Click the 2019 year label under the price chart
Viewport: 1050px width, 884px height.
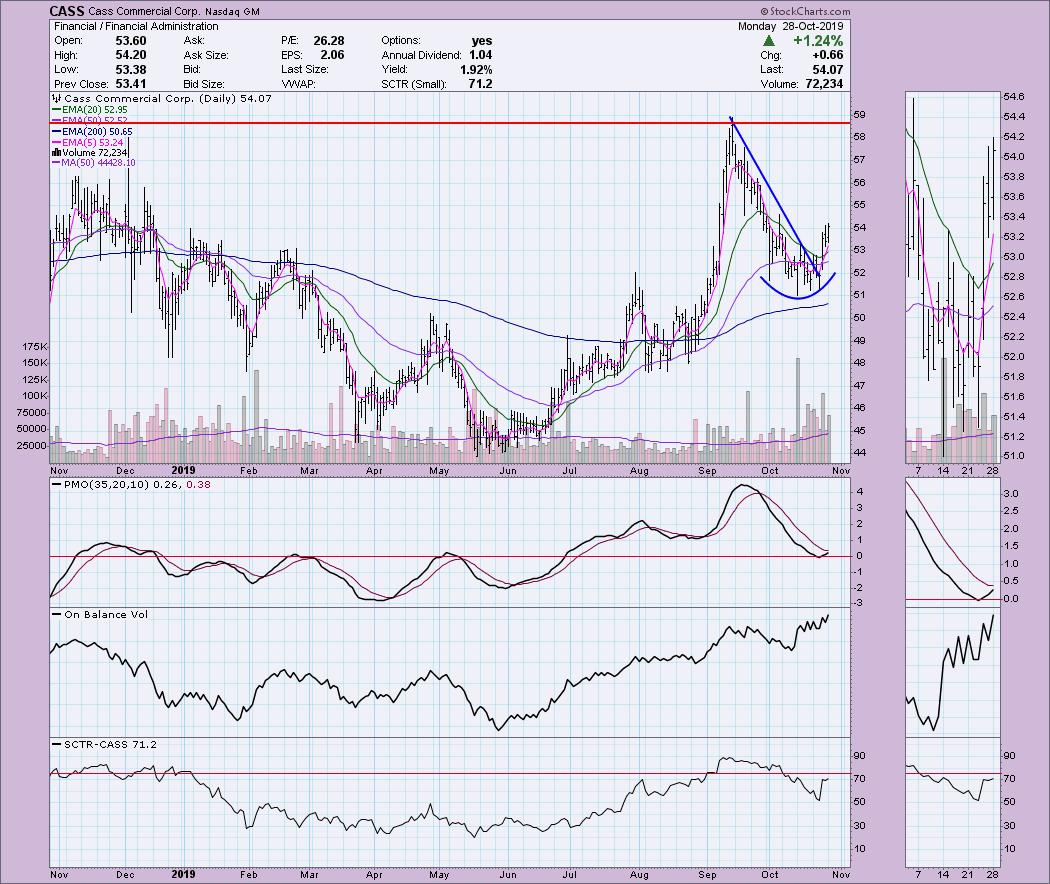pos(183,470)
